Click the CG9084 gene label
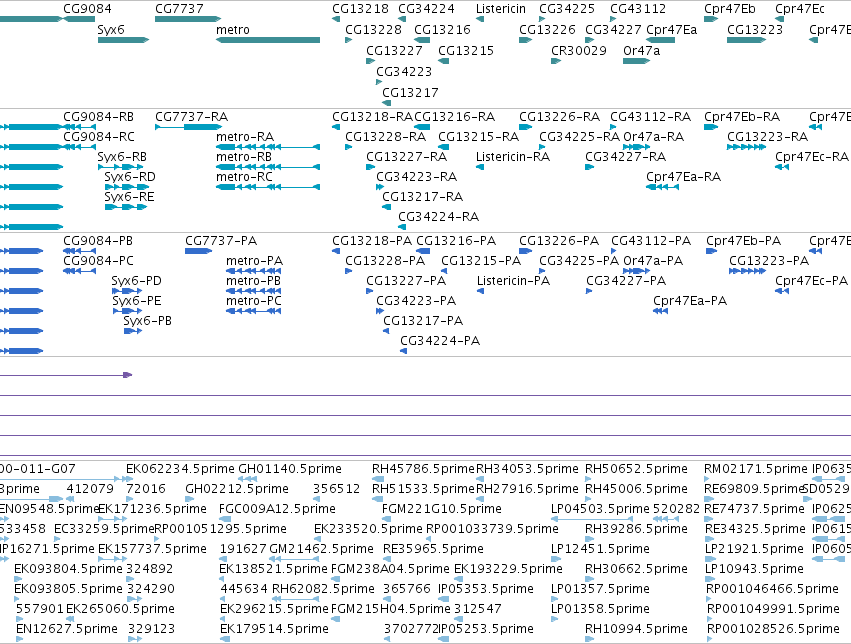 tap(87, 9)
